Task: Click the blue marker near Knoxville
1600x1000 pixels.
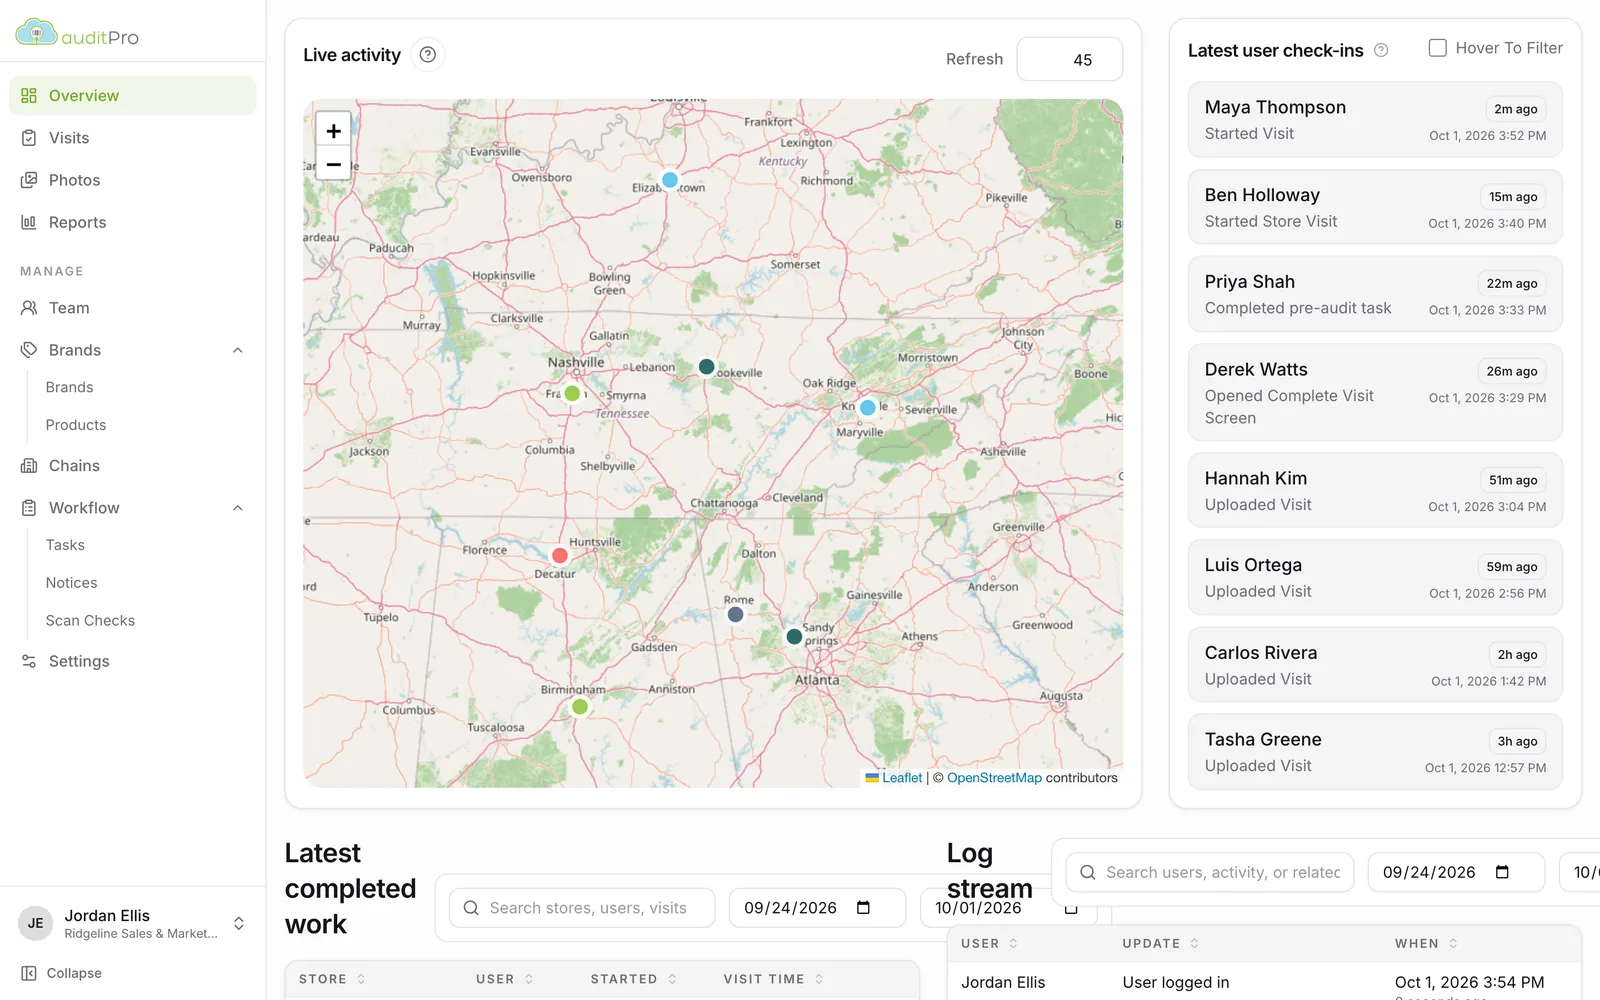Action: [x=868, y=408]
